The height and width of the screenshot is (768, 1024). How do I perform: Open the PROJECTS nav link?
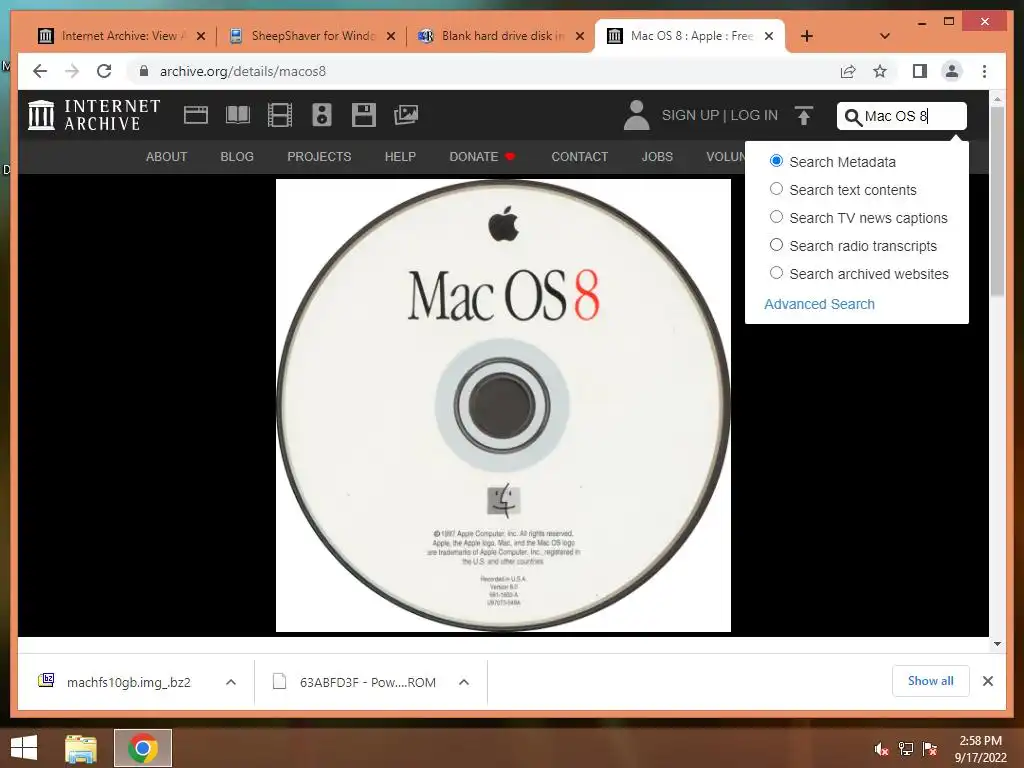point(319,157)
